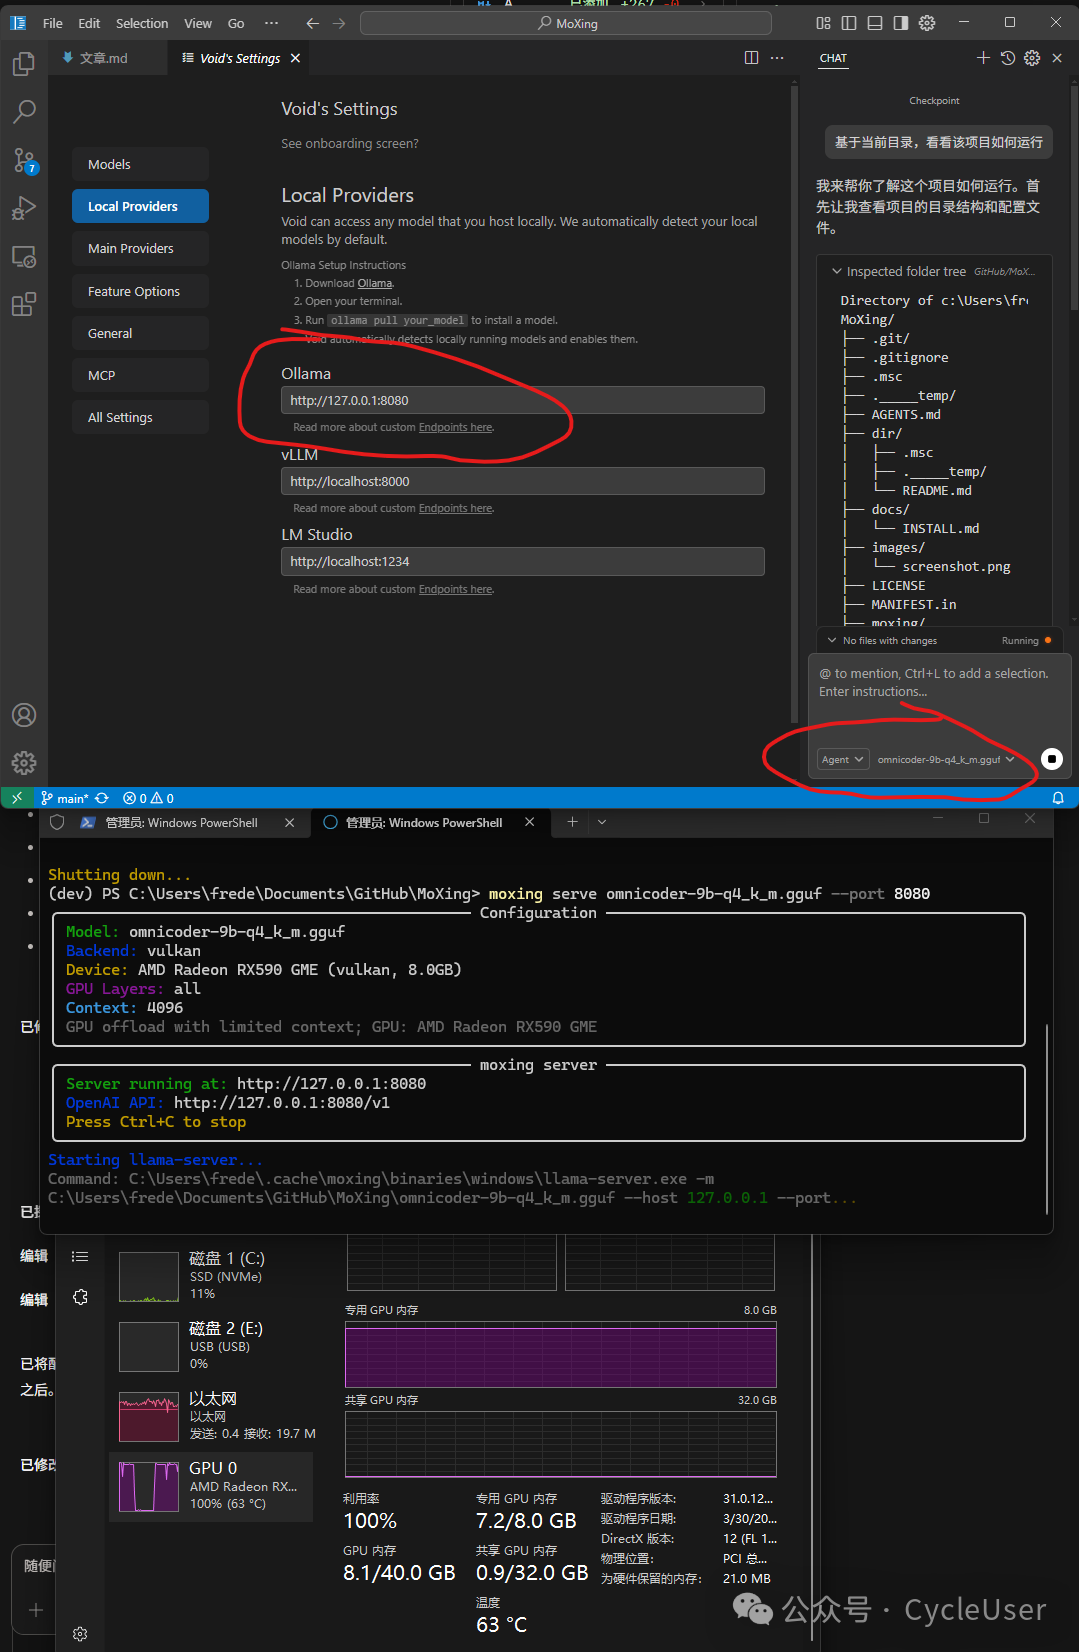Click the MoXing command center search bar

tap(566, 23)
